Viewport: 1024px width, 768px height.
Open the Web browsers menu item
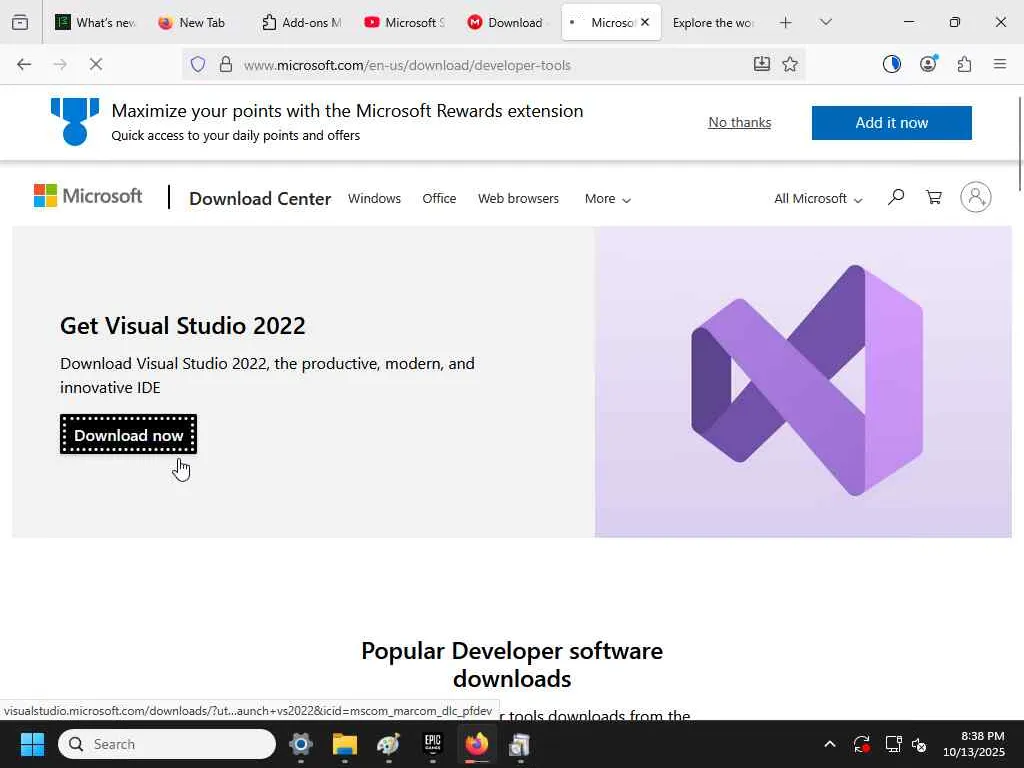518,199
